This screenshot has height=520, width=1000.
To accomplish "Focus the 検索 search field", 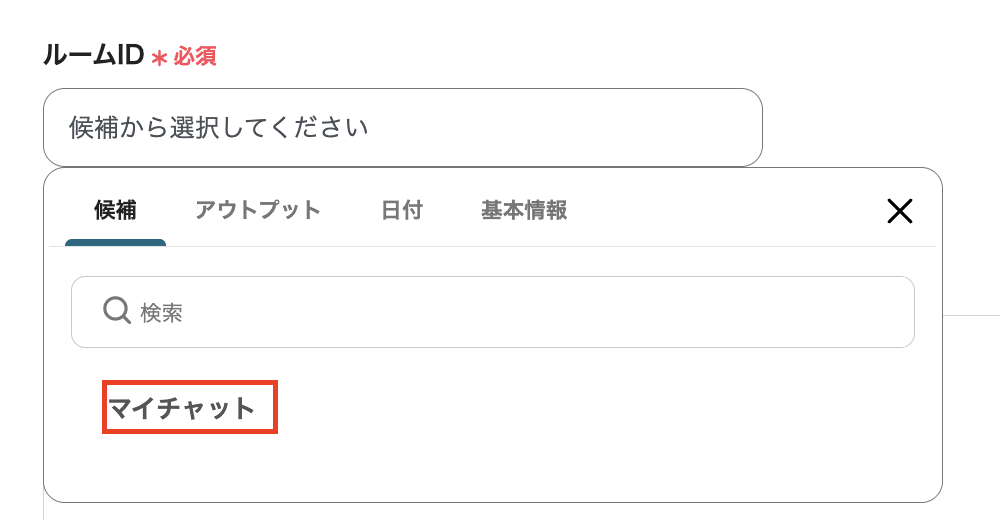I will (500, 312).
